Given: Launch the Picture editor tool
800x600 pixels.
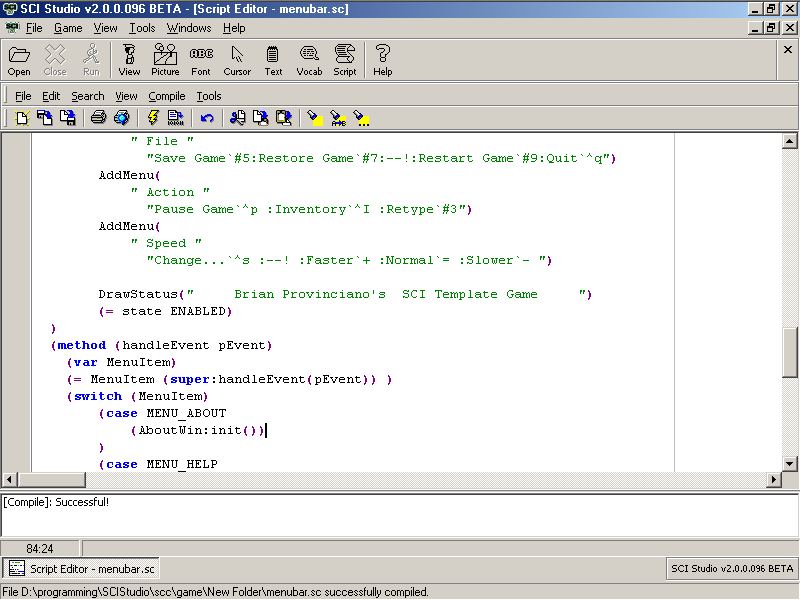Looking at the screenshot, I should point(165,60).
